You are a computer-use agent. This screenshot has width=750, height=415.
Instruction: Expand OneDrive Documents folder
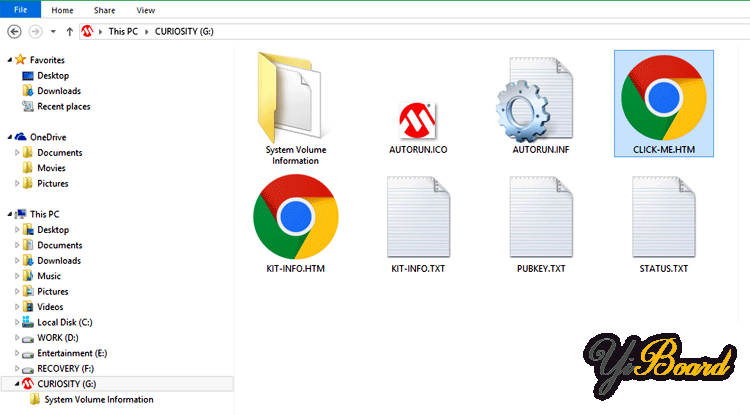17,153
